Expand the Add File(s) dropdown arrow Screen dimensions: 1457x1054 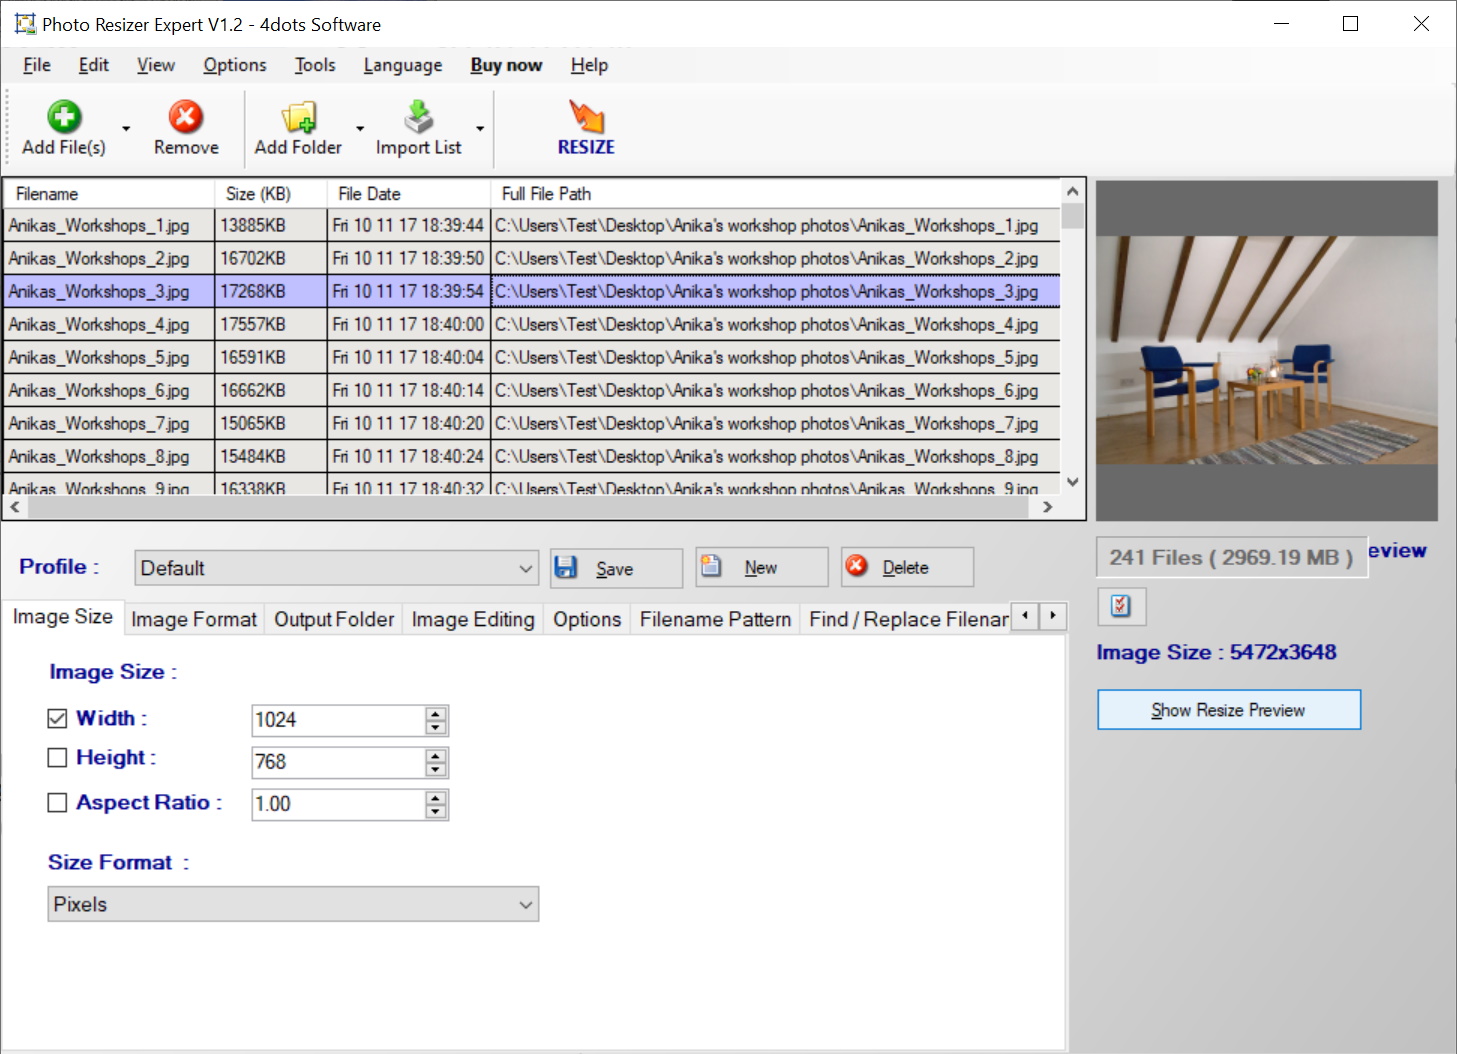[124, 128]
